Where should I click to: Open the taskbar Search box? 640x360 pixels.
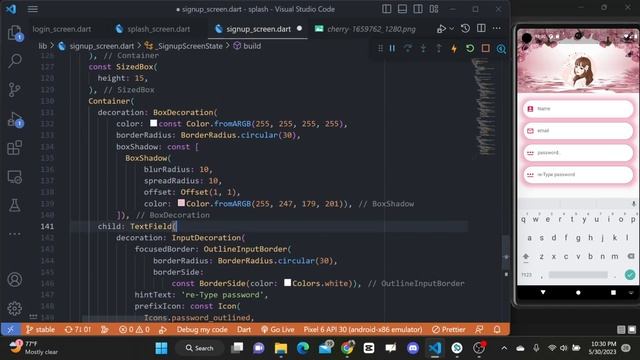coord(200,348)
